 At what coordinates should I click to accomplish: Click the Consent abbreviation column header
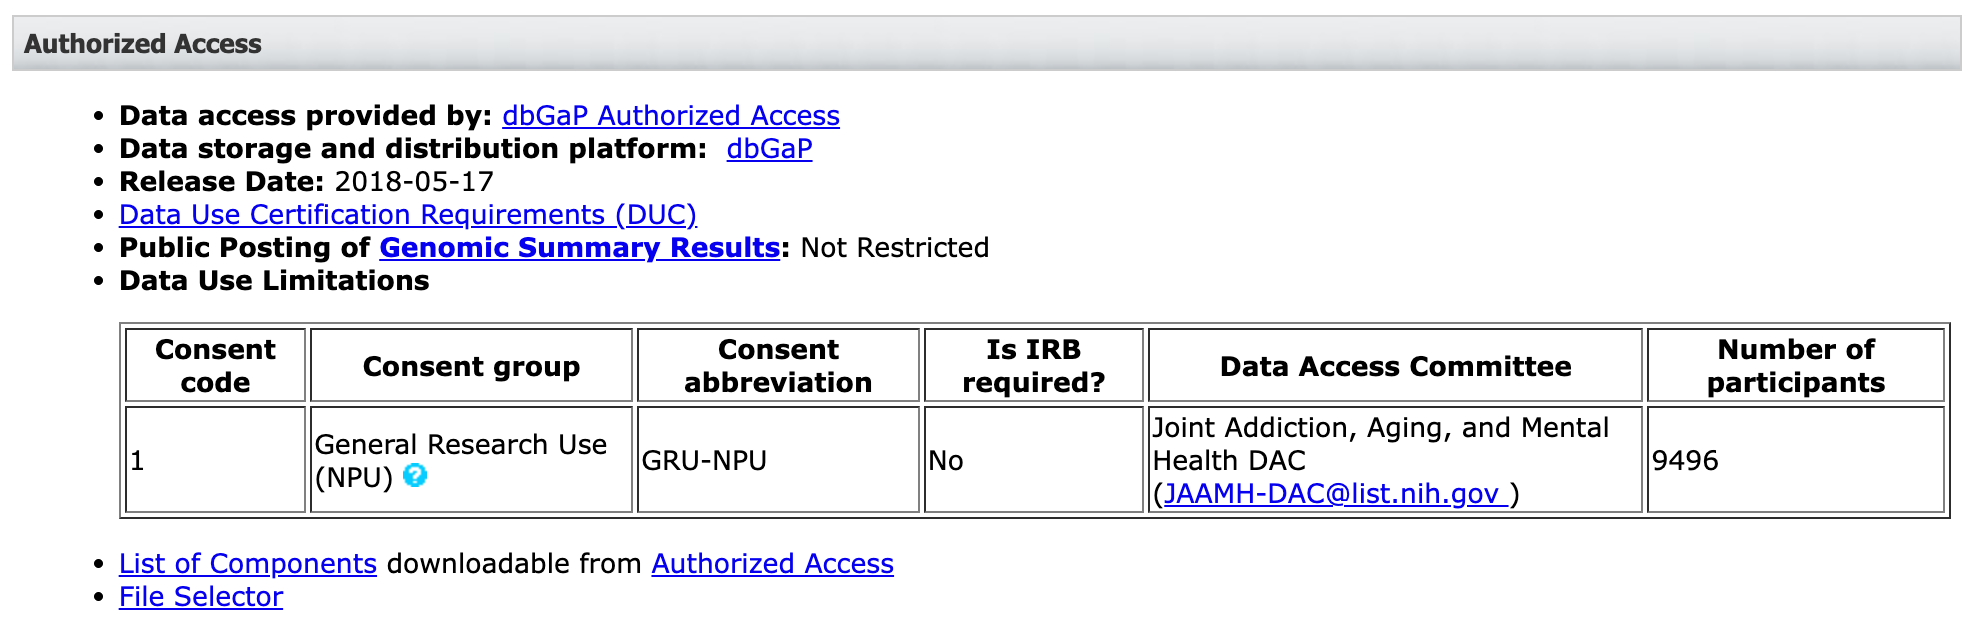pos(778,366)
